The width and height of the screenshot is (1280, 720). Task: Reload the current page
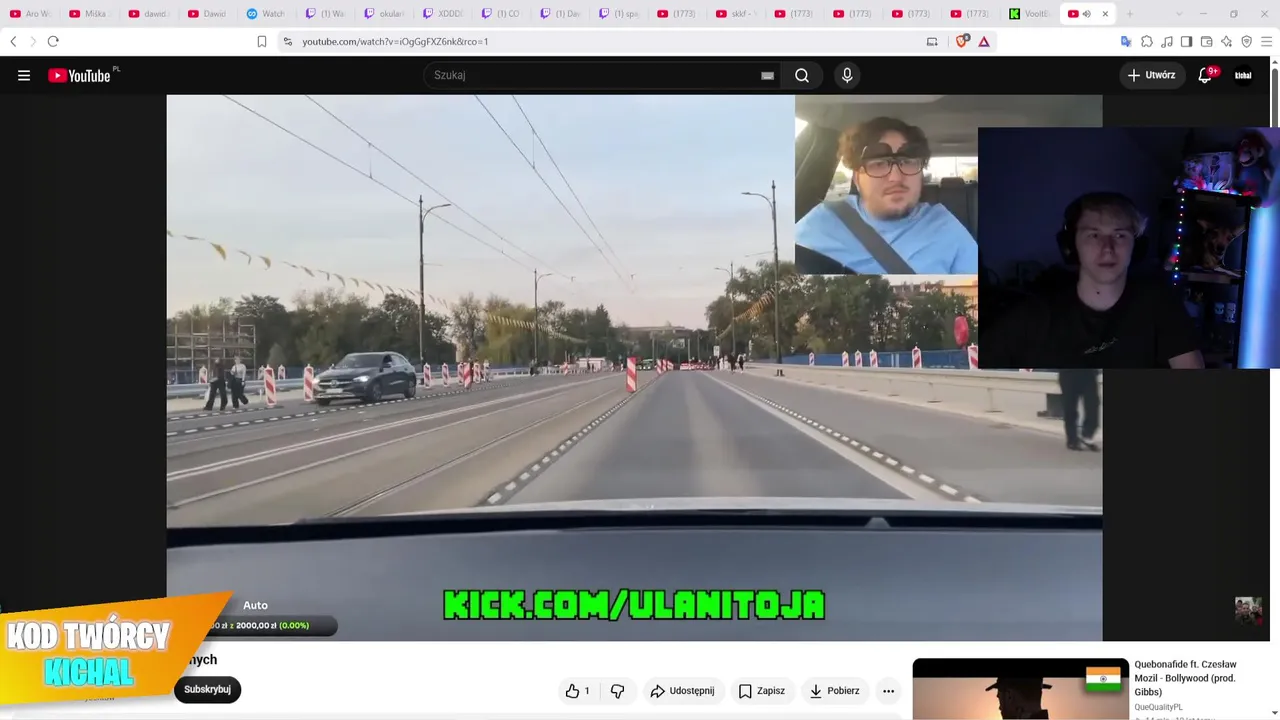[x=53, y=41]
